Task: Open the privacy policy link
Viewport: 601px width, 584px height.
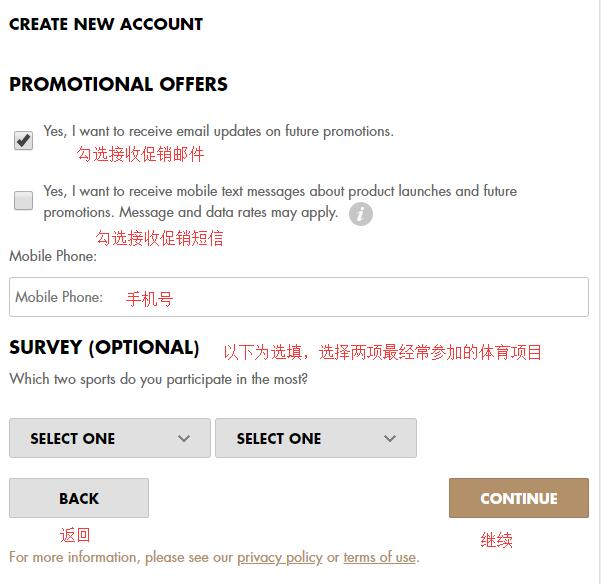Action: (x=279, y=557)
